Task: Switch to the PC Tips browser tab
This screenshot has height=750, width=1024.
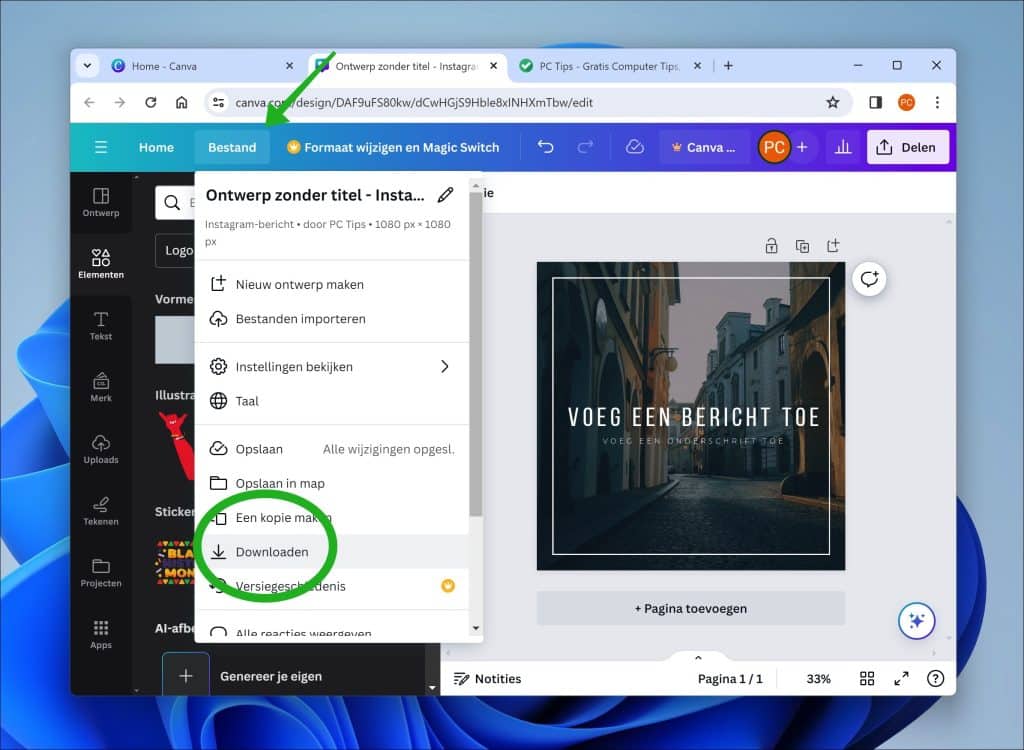Action: click(609, 66)
